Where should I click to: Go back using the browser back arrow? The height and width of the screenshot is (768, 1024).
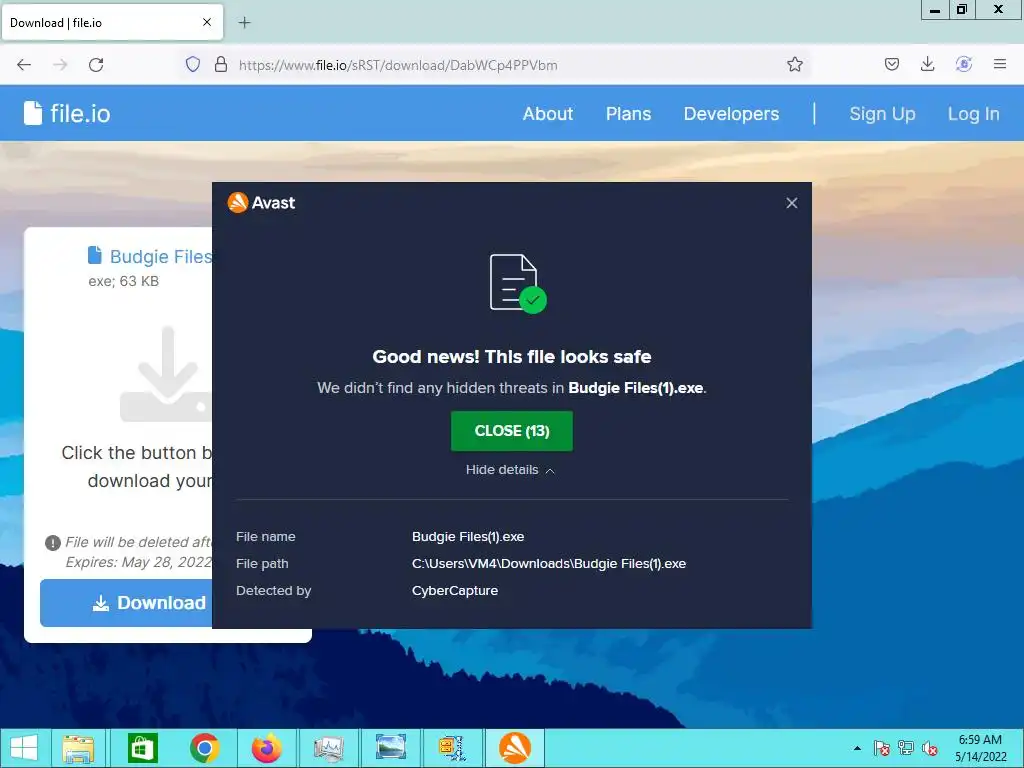(24, 65)
